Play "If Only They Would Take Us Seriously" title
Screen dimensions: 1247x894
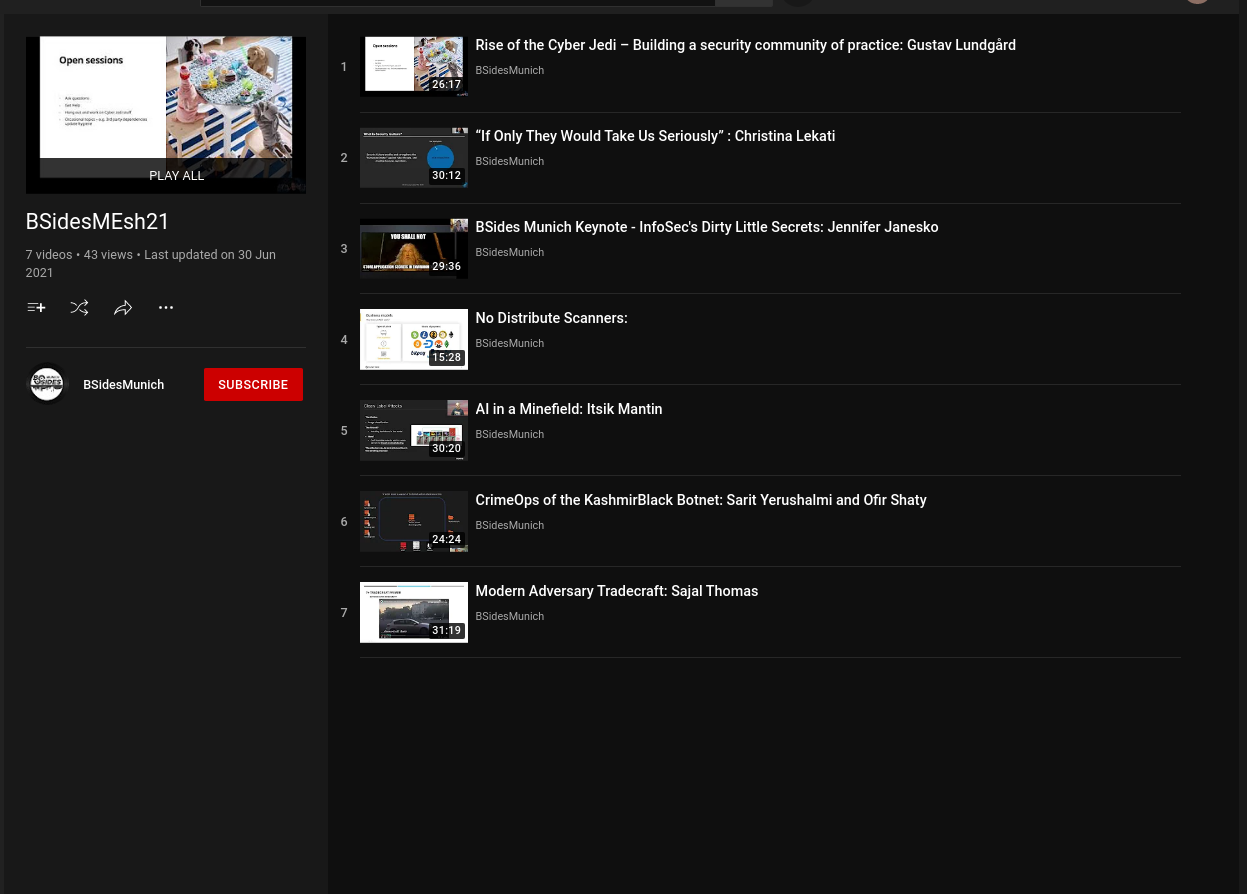655,137
